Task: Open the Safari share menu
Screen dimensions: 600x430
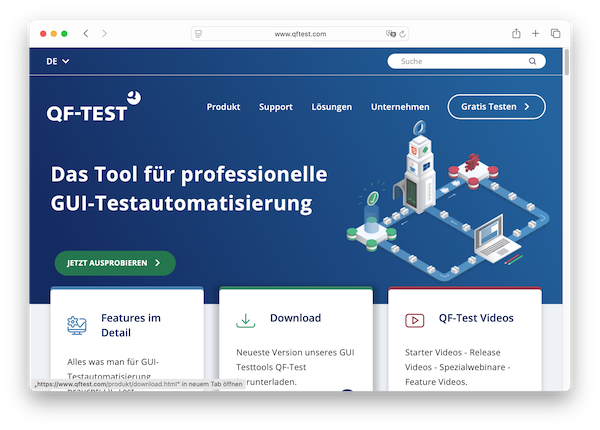Action: [x=516, y=34]
